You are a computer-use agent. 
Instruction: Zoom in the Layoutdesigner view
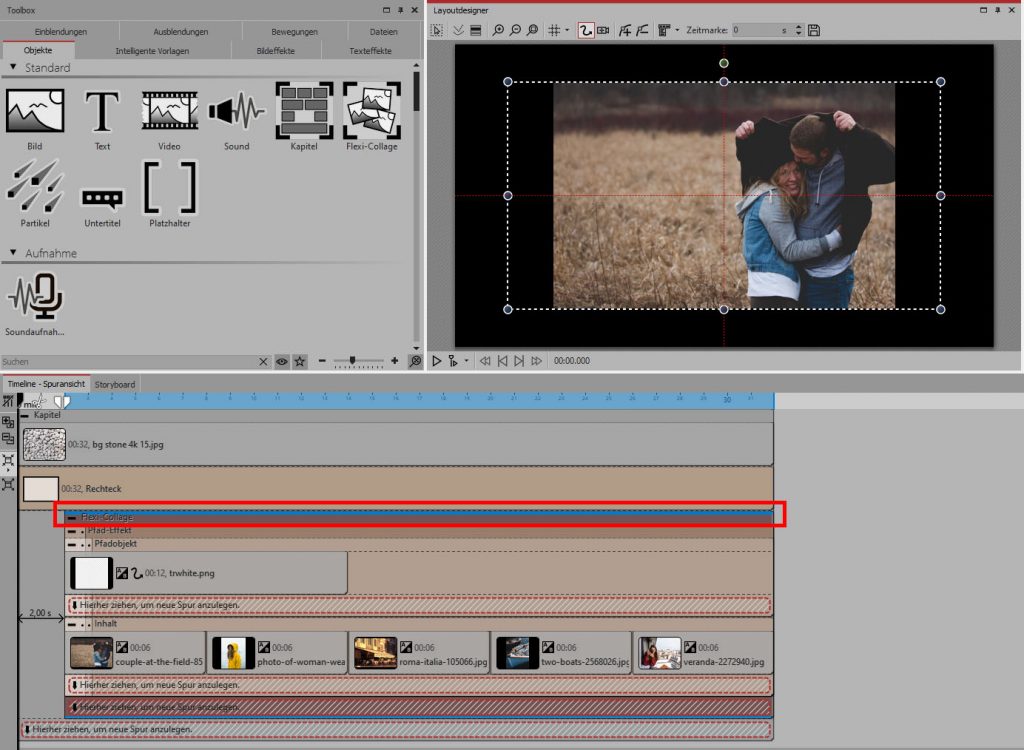click(x=498, y=31)
